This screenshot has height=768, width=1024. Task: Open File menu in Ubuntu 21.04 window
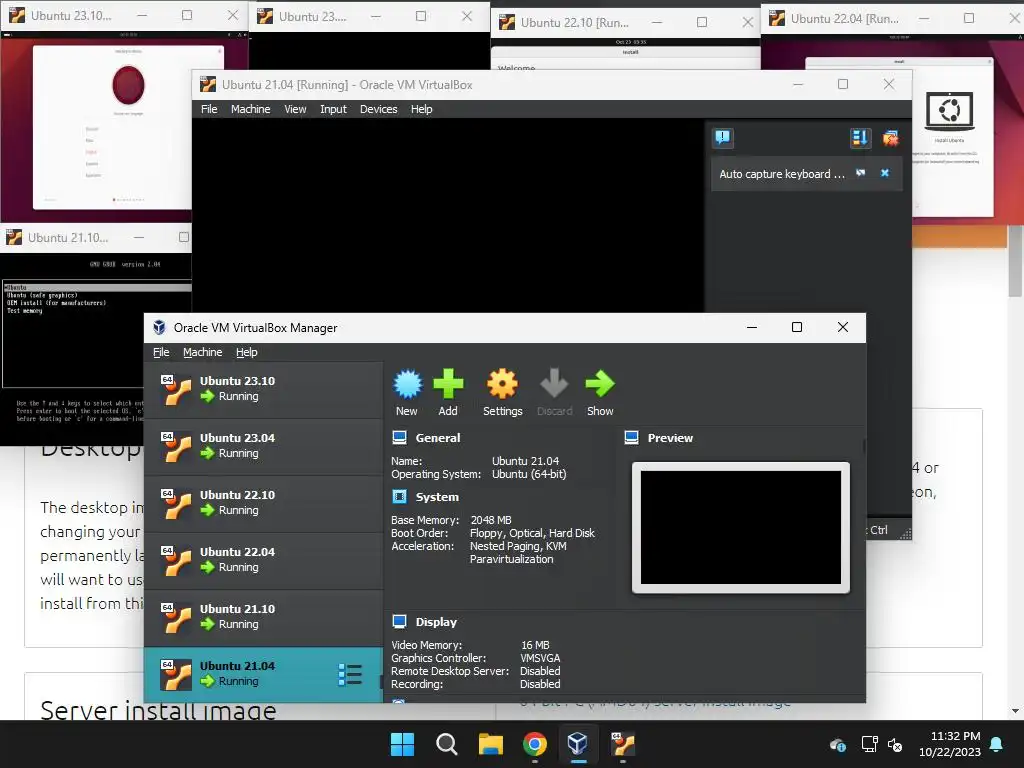209,109
